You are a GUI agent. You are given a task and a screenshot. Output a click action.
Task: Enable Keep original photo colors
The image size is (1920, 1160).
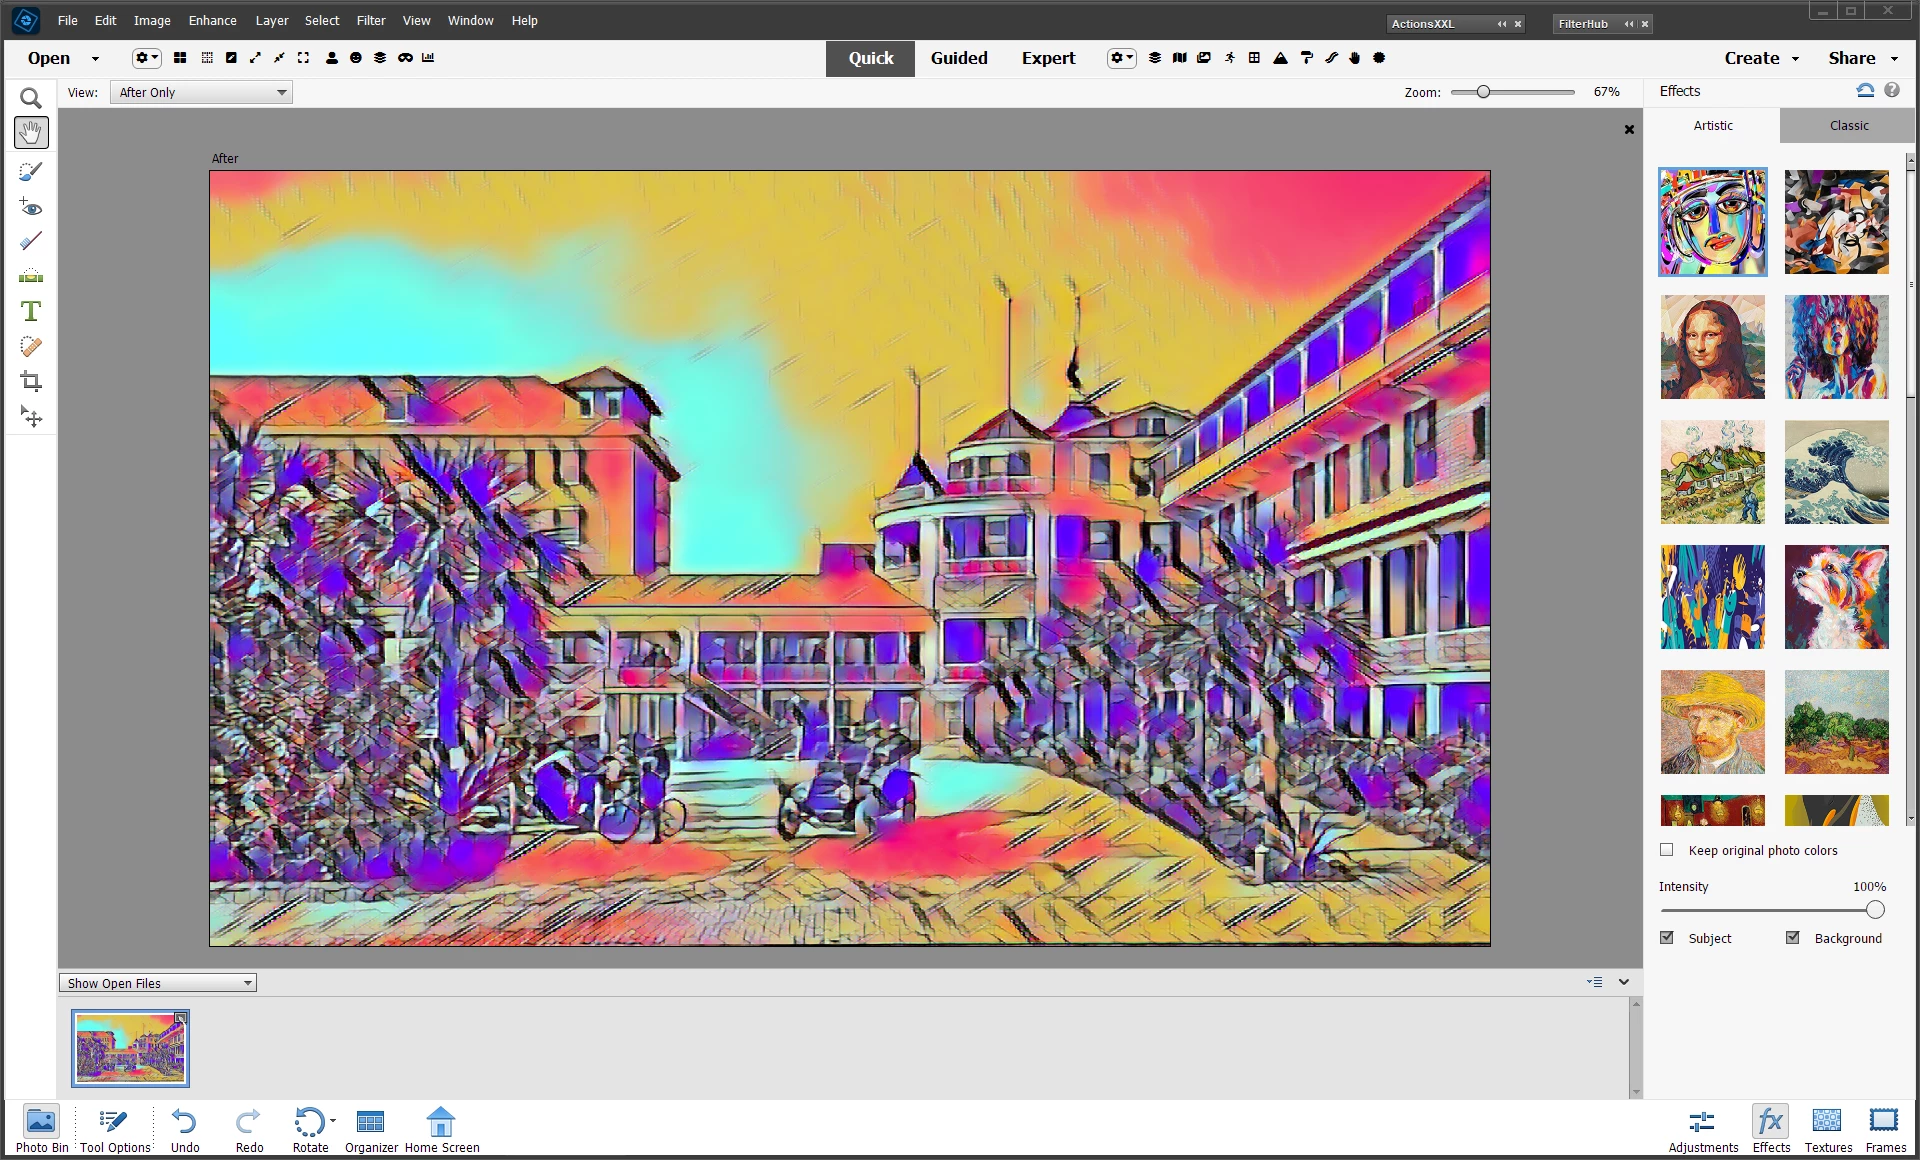click(x=1667, y=850)
